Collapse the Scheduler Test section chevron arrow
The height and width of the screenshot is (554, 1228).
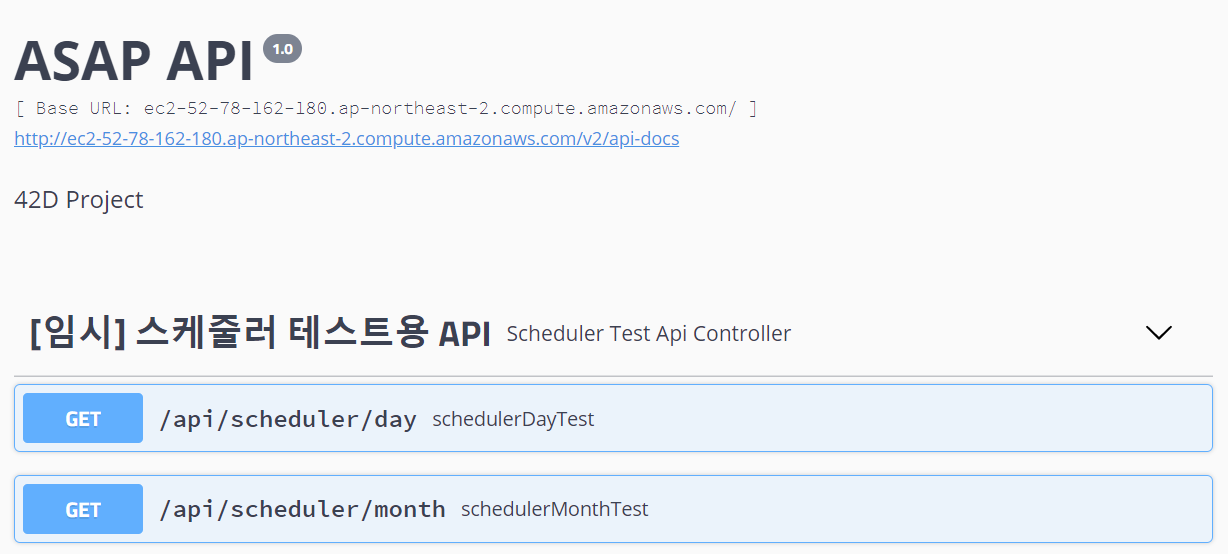pyautogui.click(x=1158, y=333)
